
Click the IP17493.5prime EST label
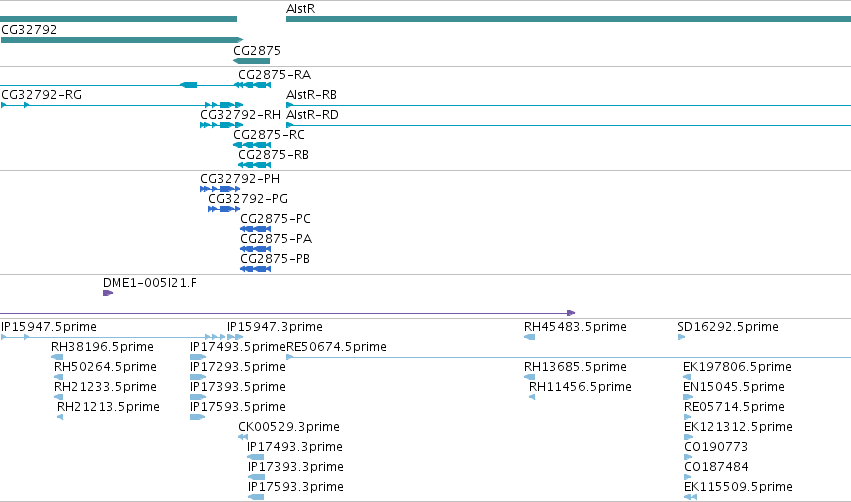[x=238, y=347]
